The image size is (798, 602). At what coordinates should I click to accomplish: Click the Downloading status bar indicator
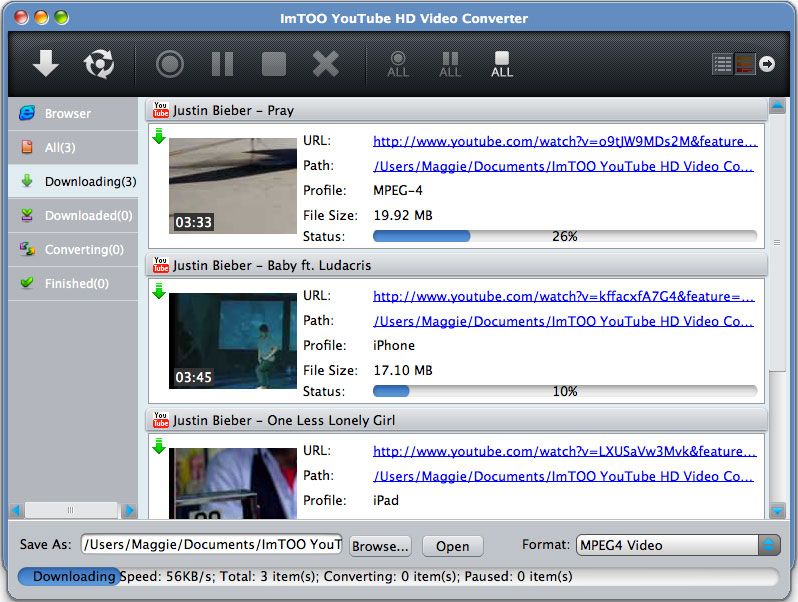(69, 577)
